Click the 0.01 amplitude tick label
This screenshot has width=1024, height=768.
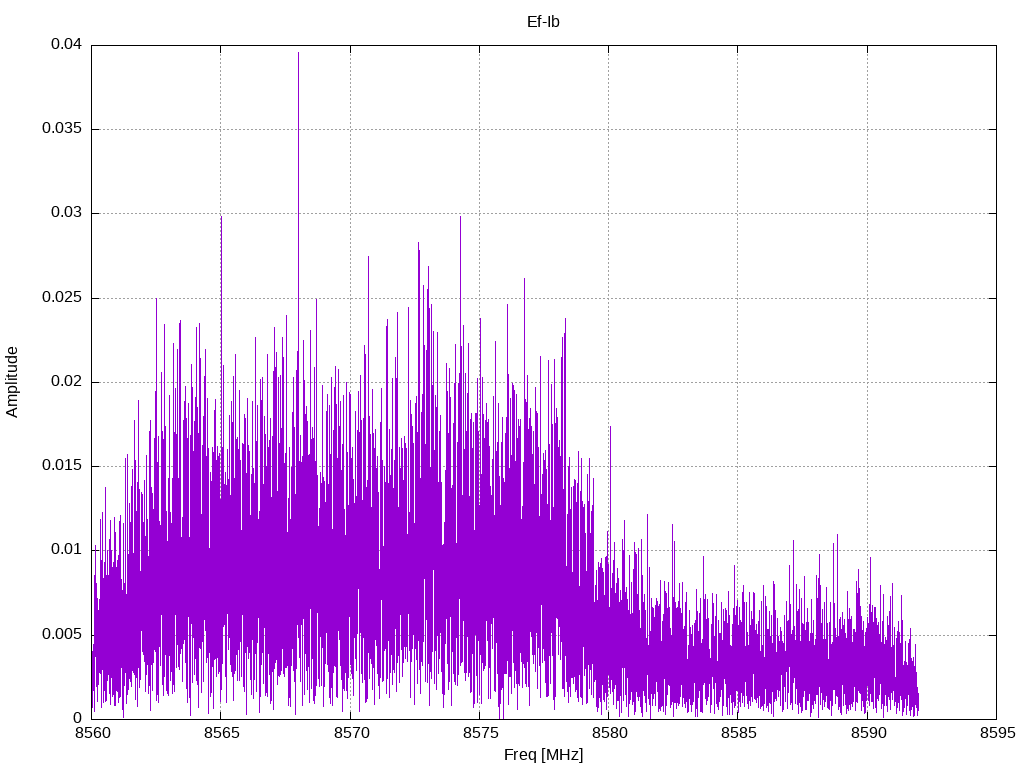[x=66, y=550]
